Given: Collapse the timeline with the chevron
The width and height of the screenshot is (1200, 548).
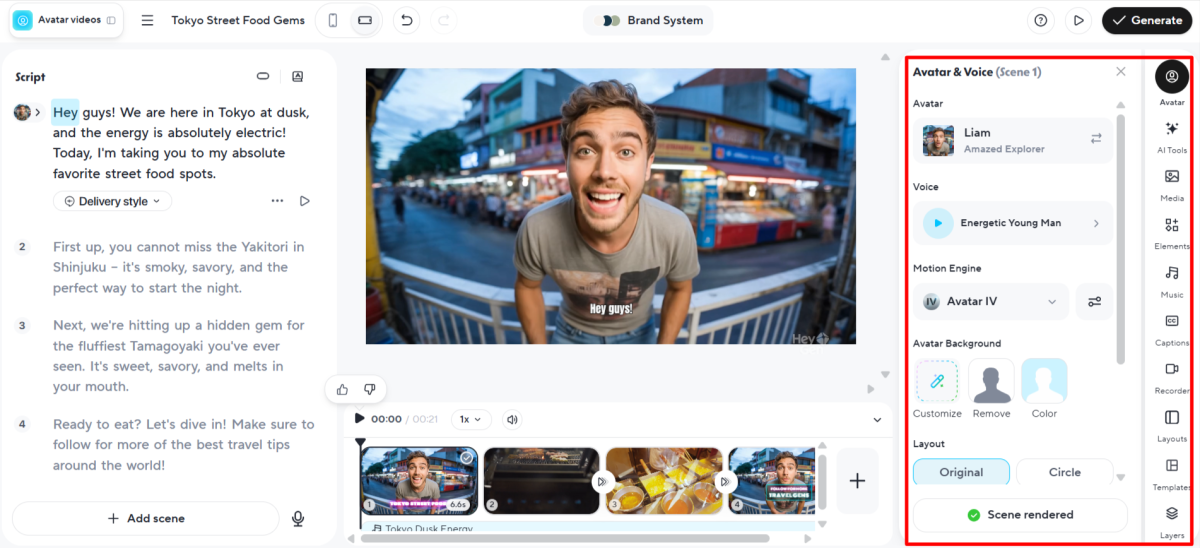Looking at the screenshot, I should (877, 420).
